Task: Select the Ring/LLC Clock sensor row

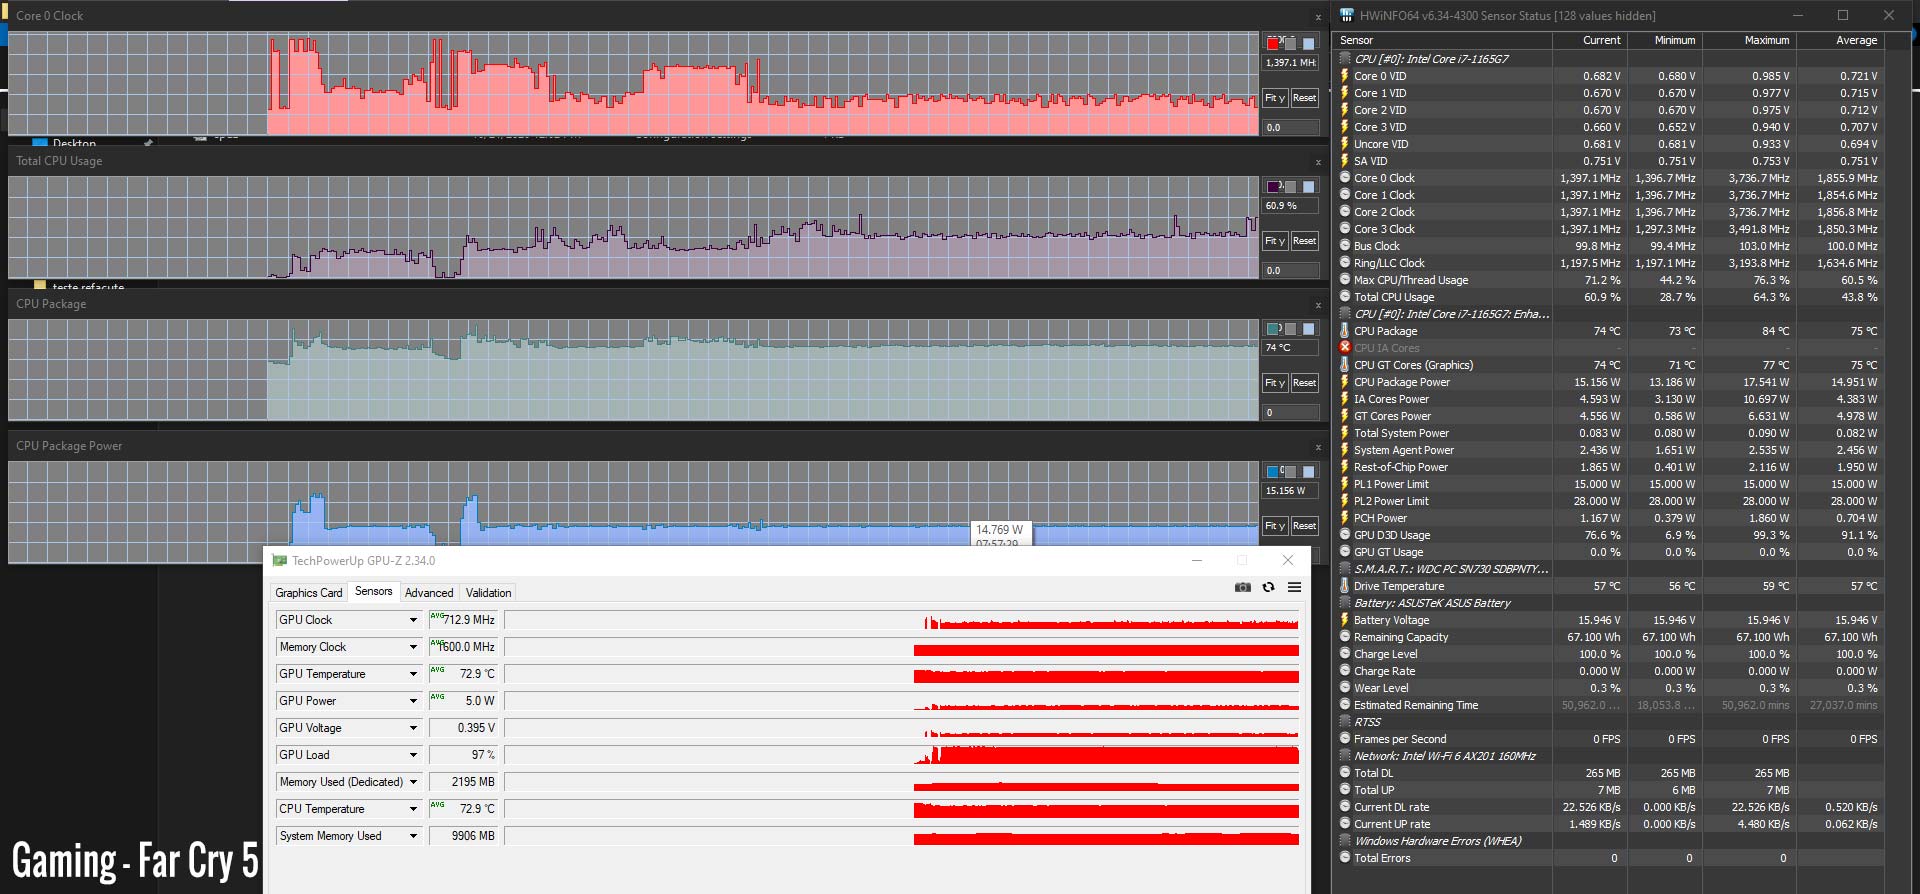Action: point(1609,263)
